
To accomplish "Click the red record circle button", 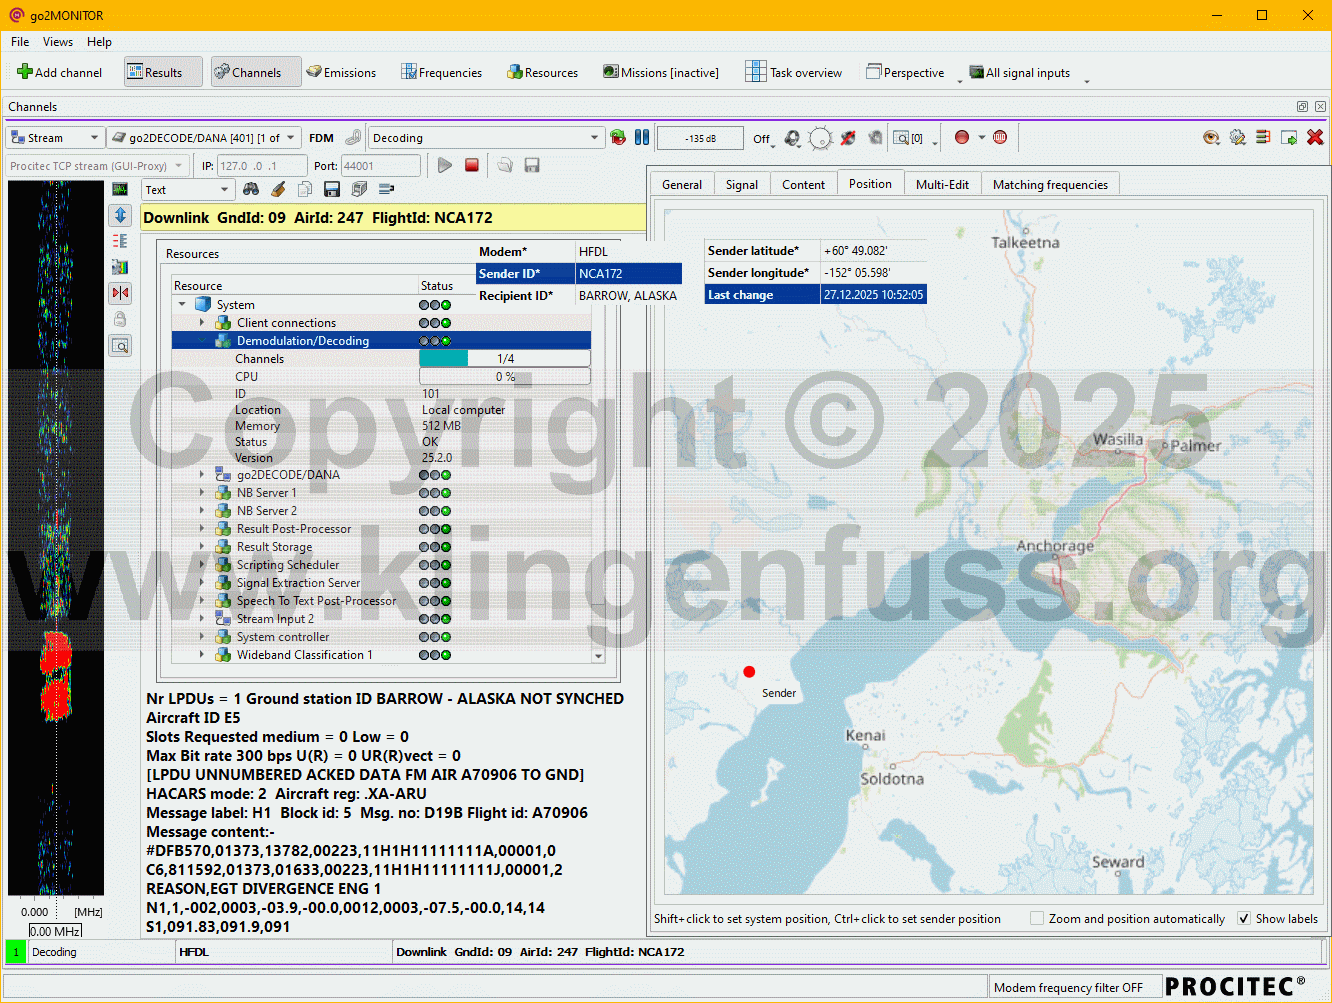I will [x=961, y=138].
